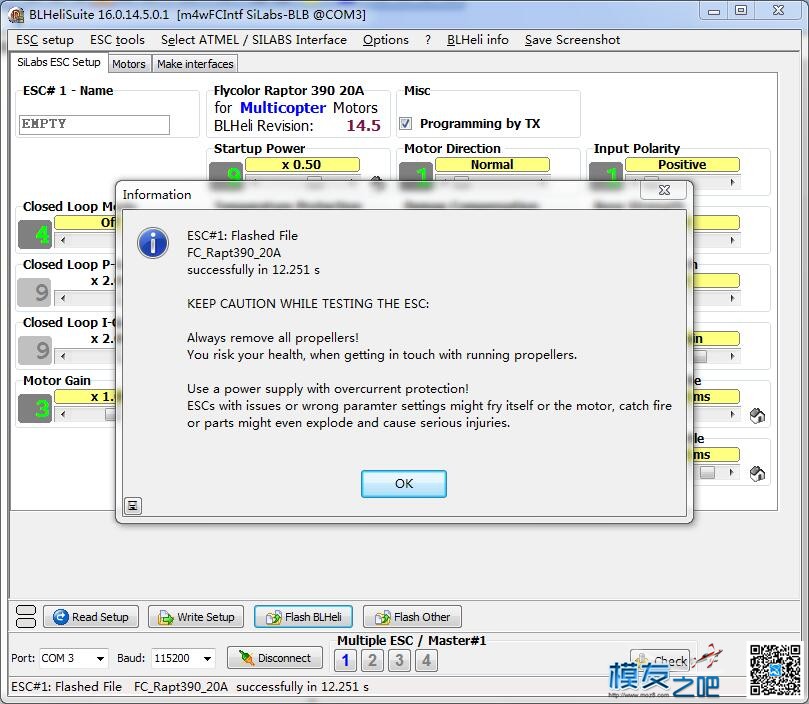Image resolution: width=809 pixels, height=704 pixels.
Task: Select ESC number 1 under Multiple ESC
Action: tap(346, 660)
